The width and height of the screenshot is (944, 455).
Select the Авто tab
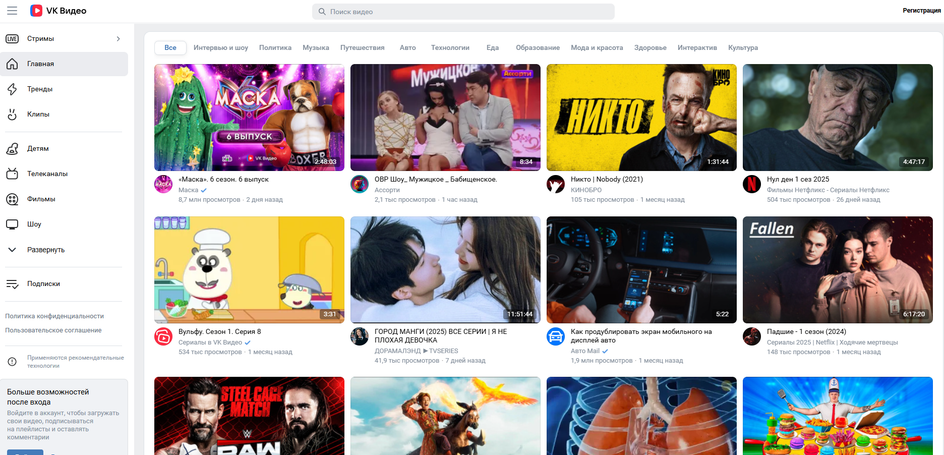point(408,48)
